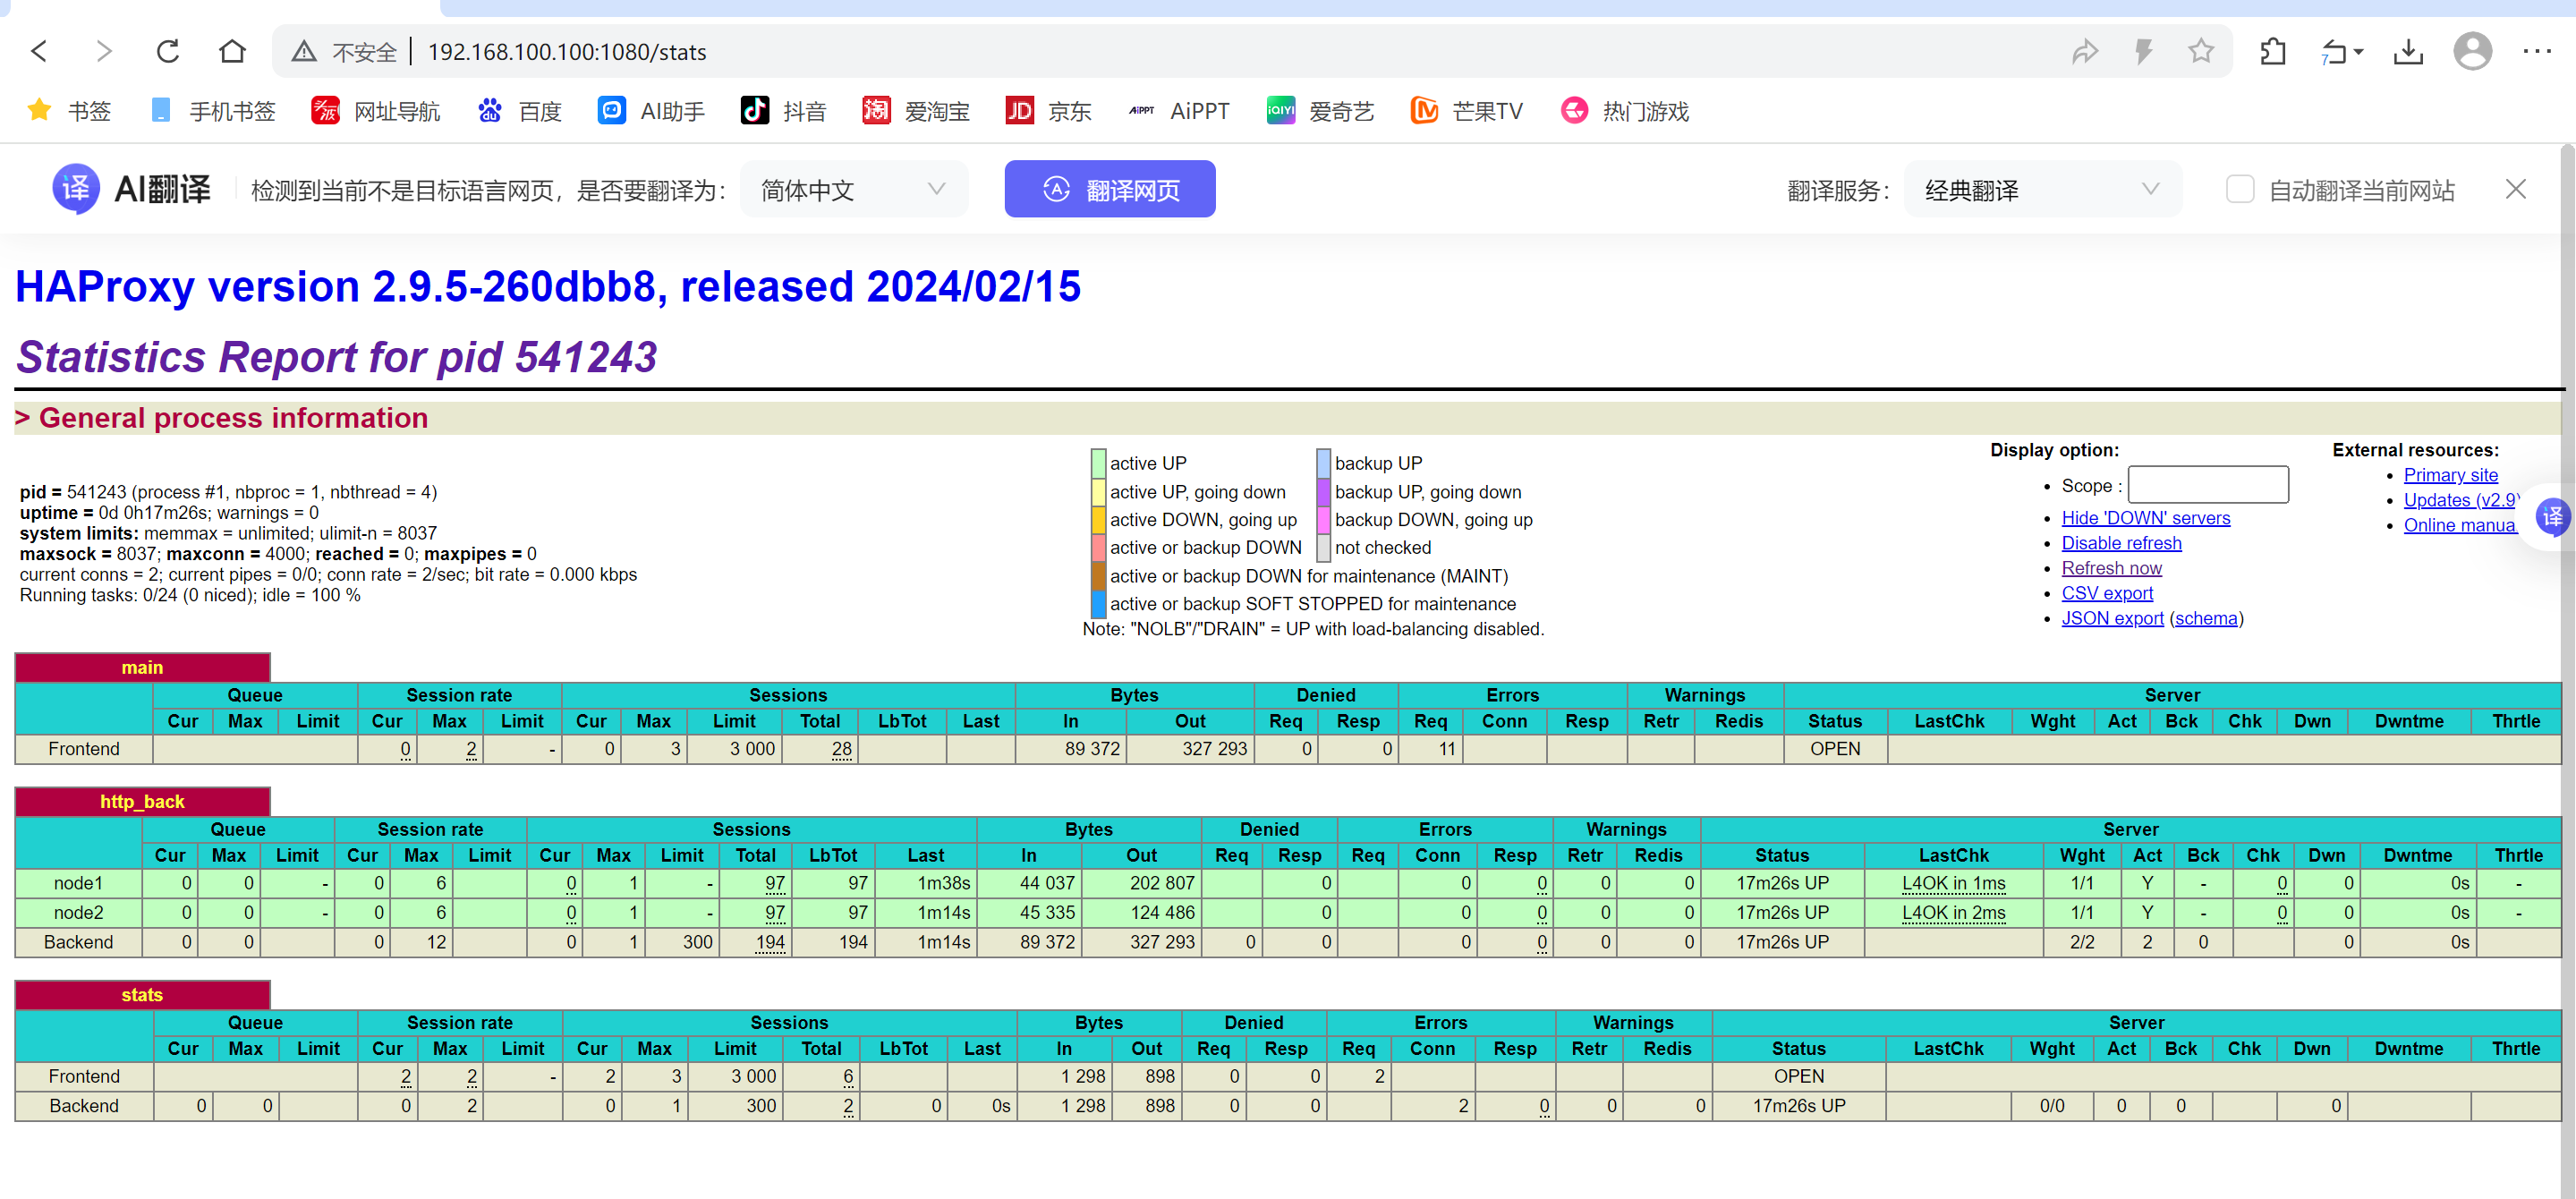
Task: Open the Primary site link
Action: 2450,475
